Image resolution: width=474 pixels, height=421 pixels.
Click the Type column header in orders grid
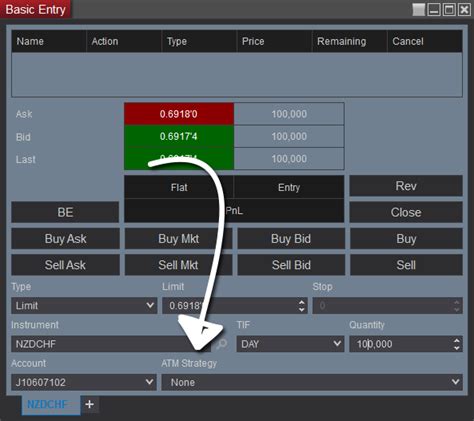pos(199,41)
